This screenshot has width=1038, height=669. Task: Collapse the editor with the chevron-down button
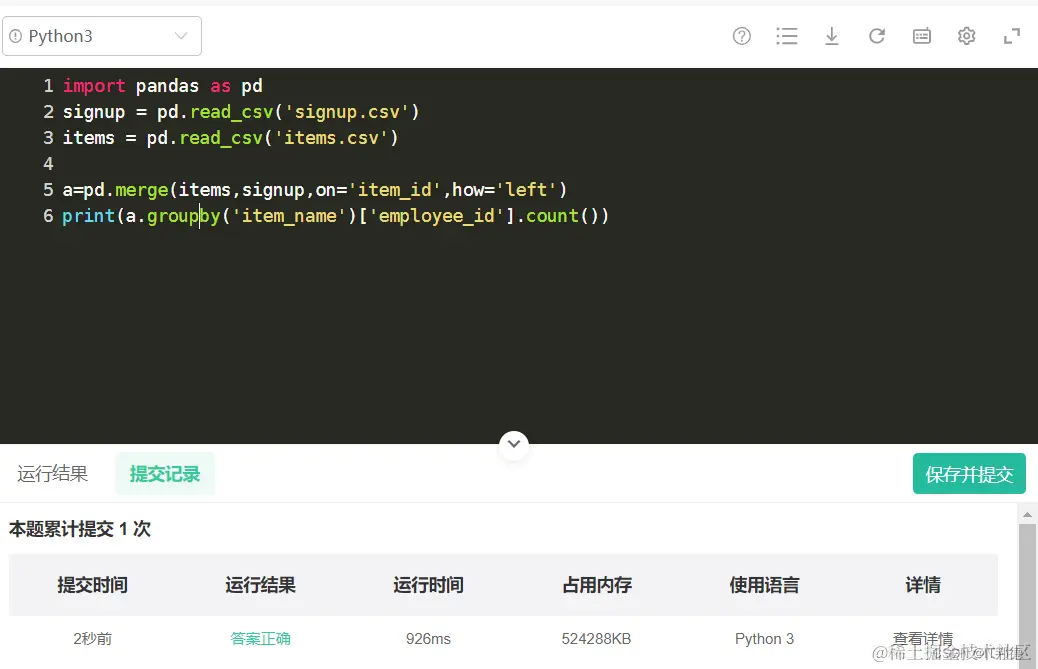click(514, 444)
